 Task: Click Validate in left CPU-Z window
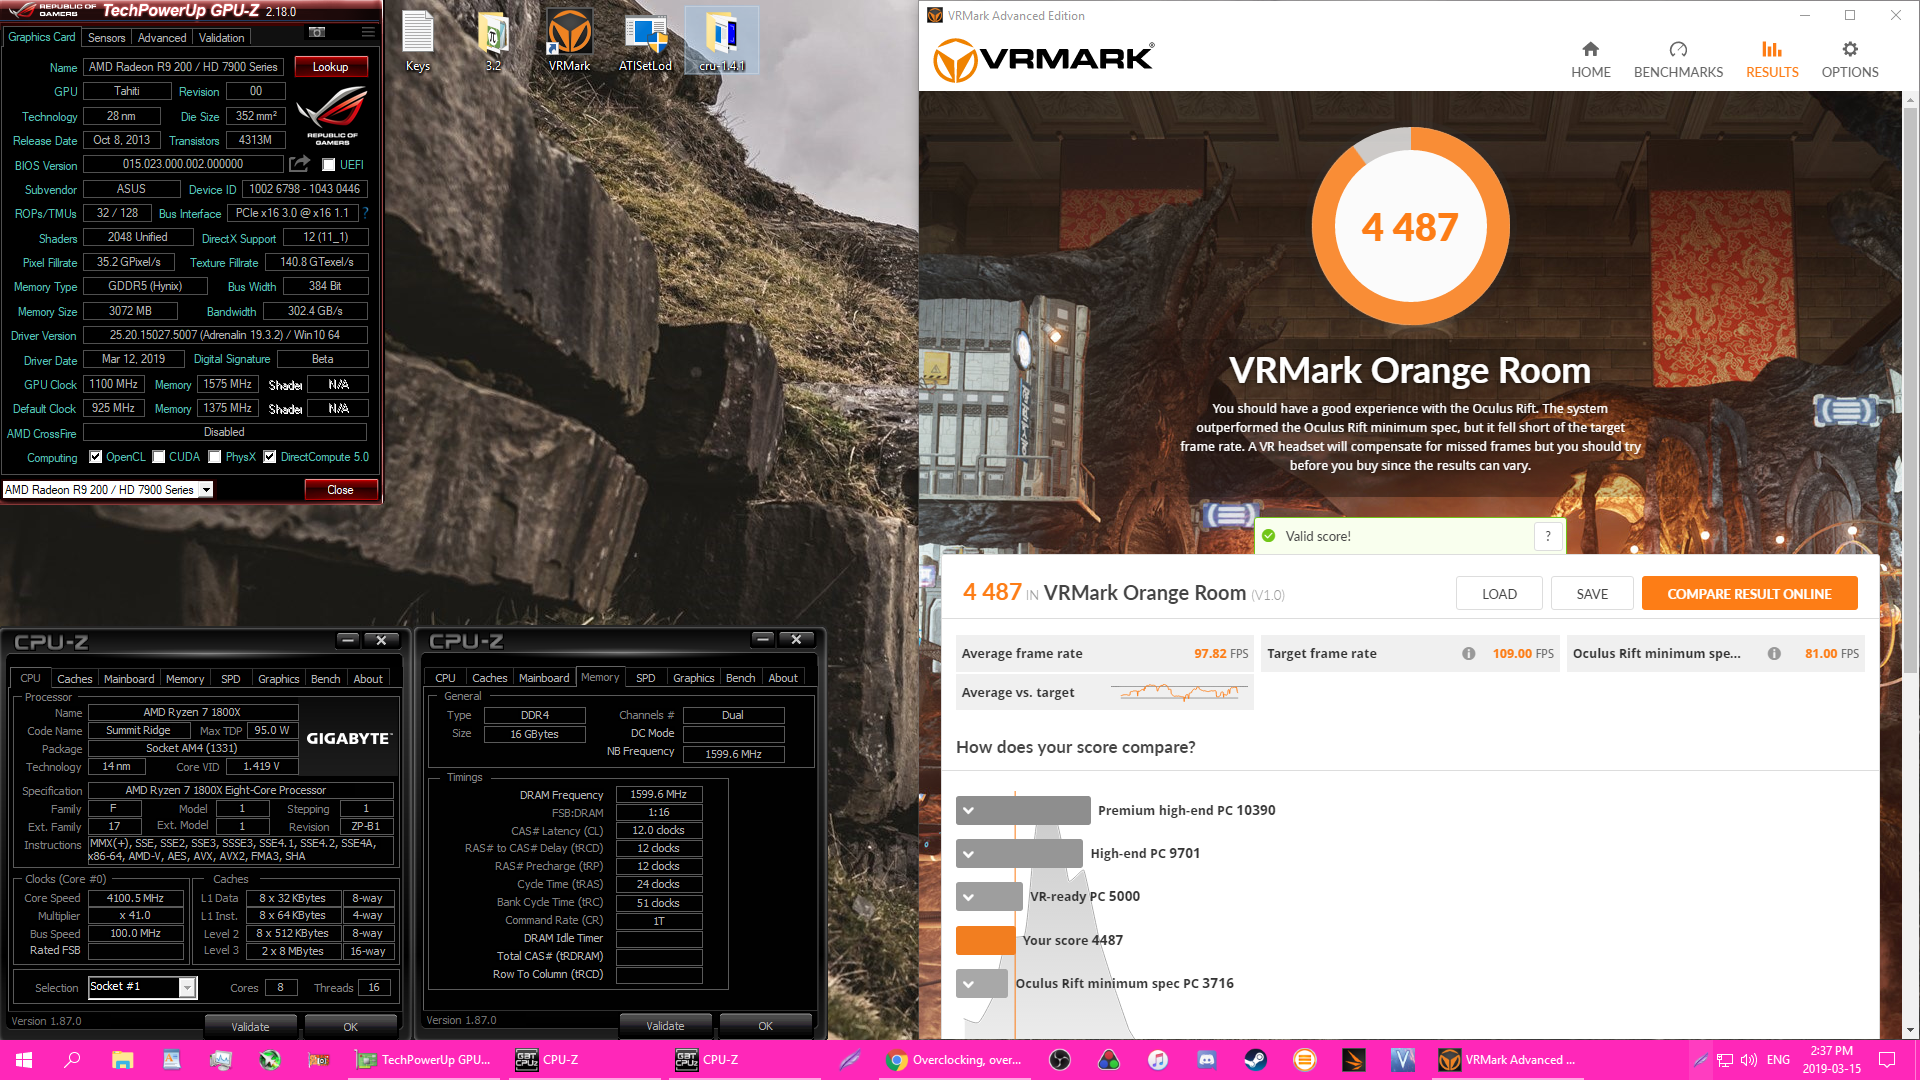pyautogui.click(x=250, y=1027)
